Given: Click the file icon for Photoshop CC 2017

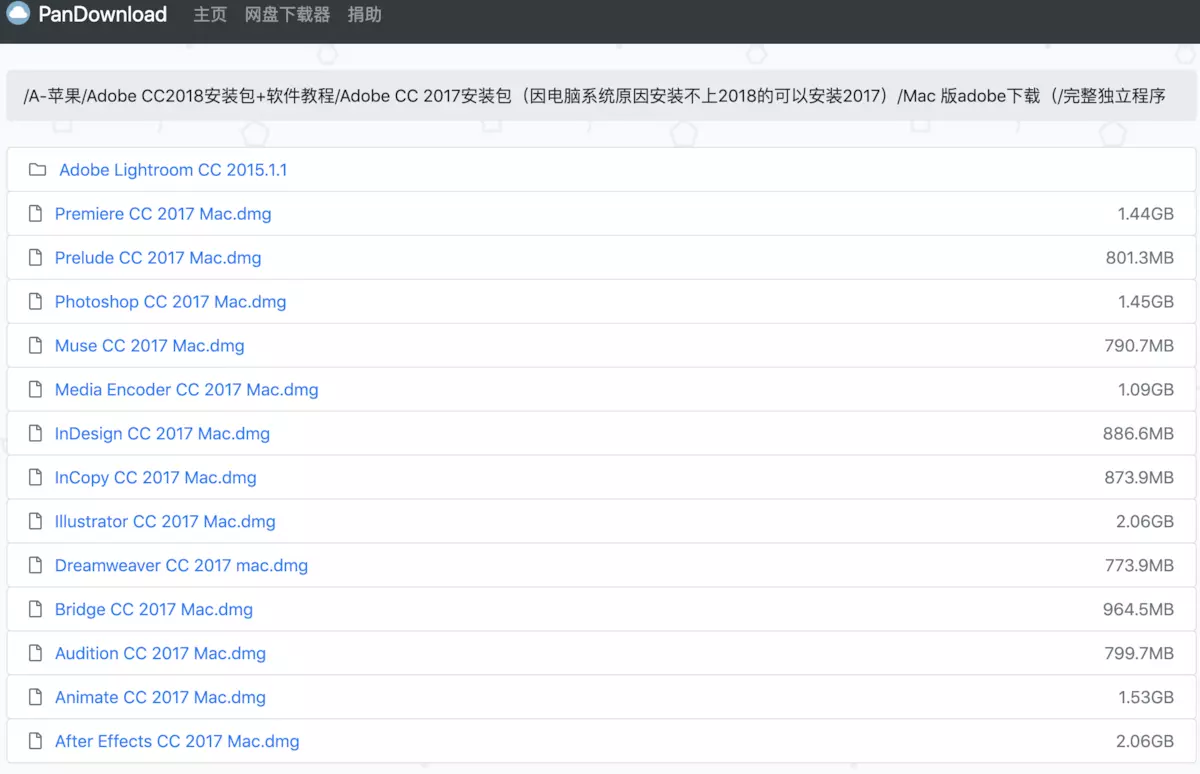Looking at the screenshot, I should click(36, 302).
